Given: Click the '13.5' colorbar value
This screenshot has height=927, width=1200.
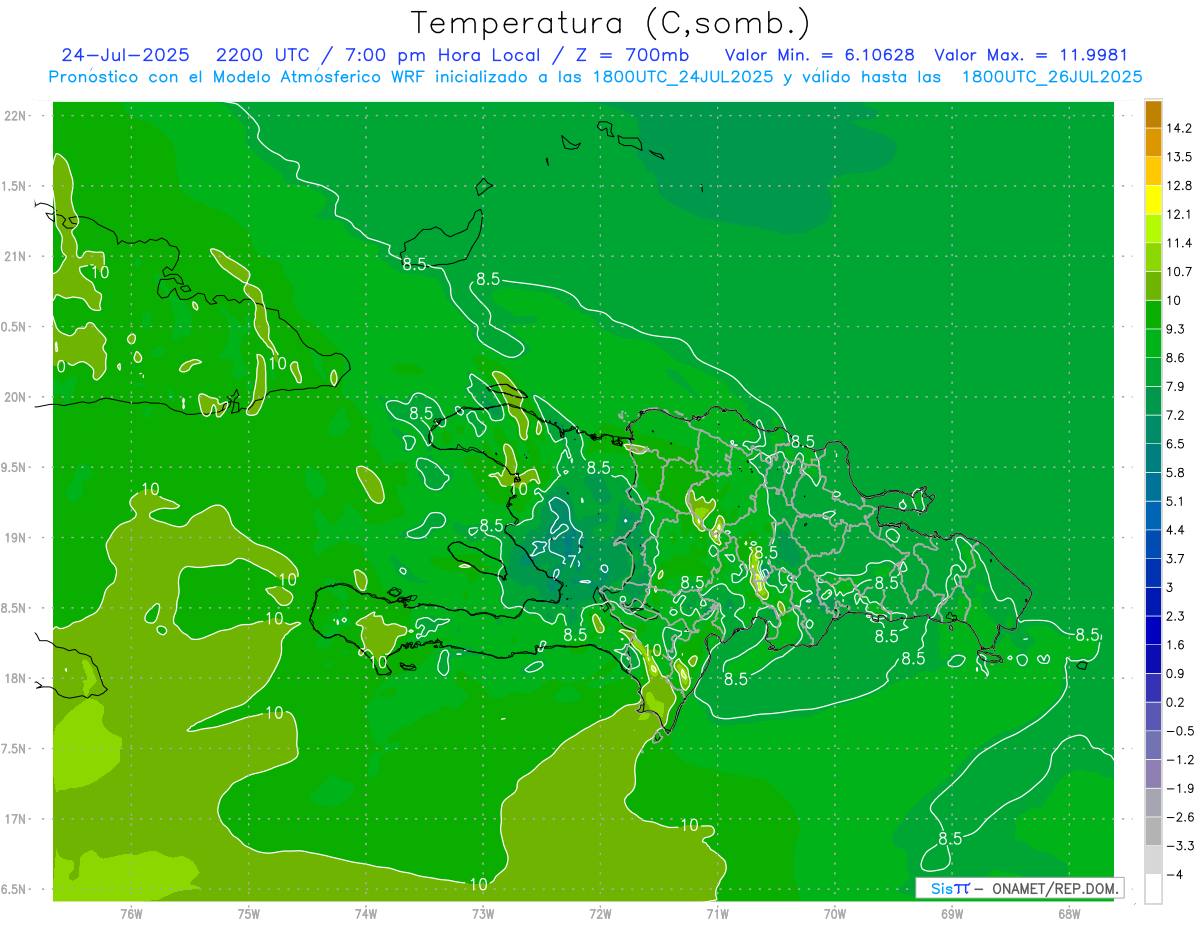Looking at the screenshot, I should (1179, 157).
